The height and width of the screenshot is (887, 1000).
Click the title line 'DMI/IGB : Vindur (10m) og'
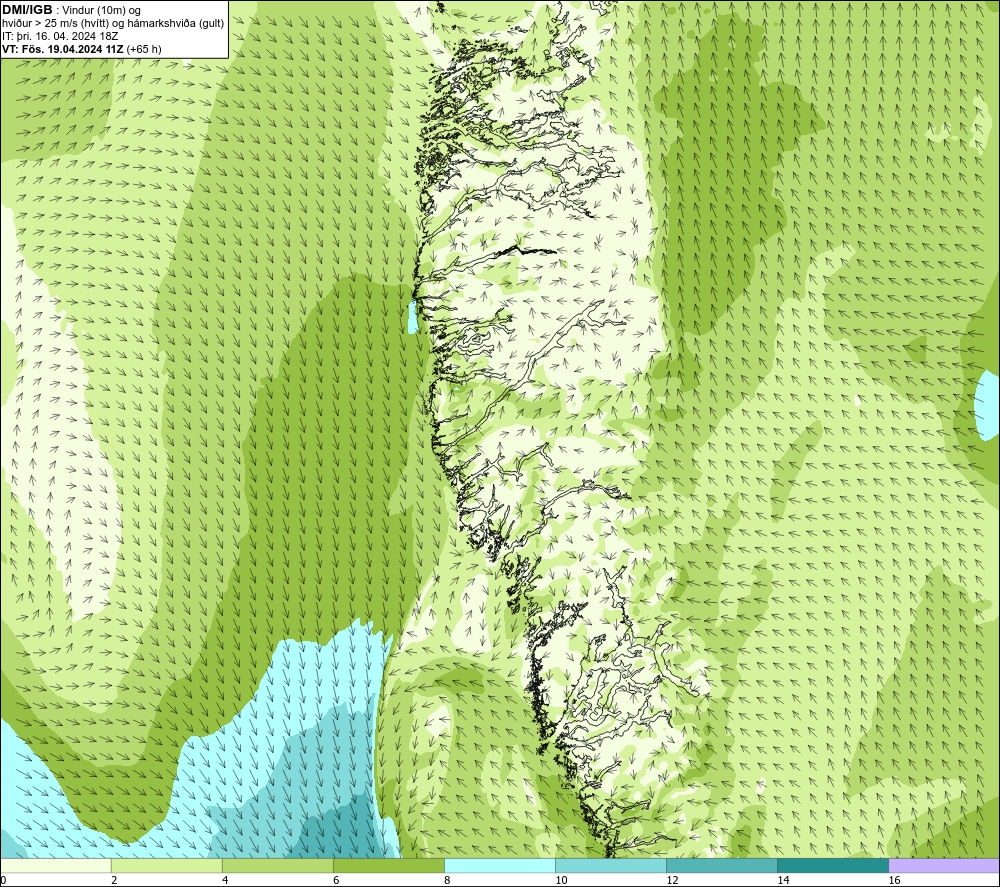[71, 10]
